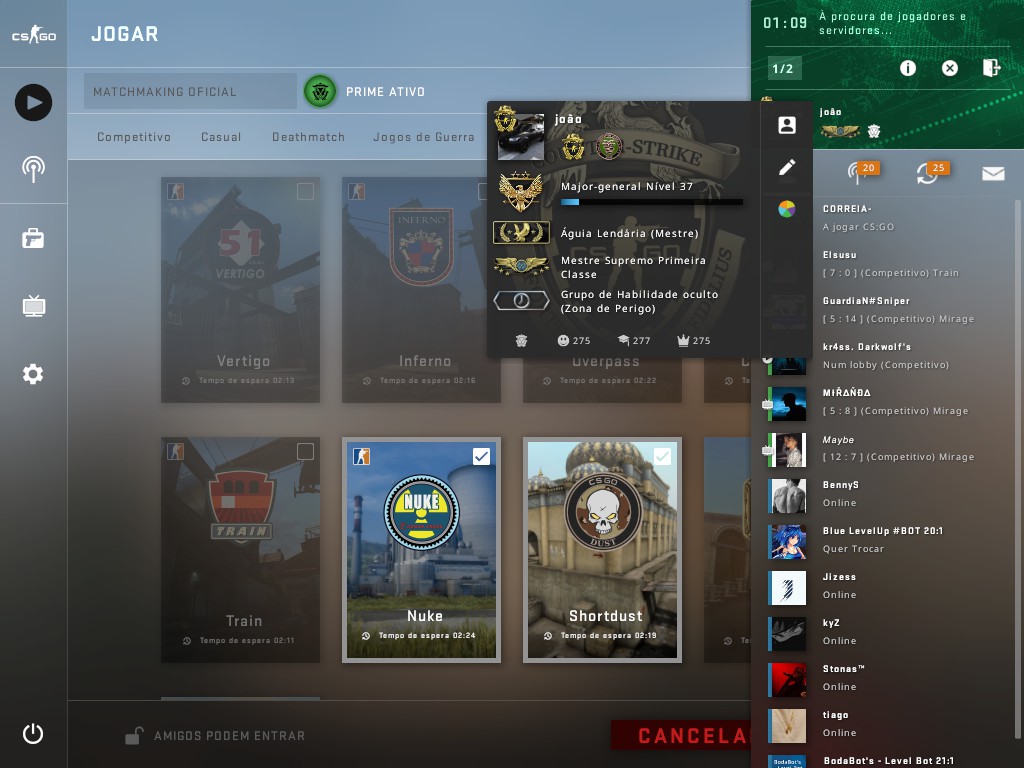View profile icon in player card
The height and width of the screenshot is (768, 1024).
coord(787,125)
